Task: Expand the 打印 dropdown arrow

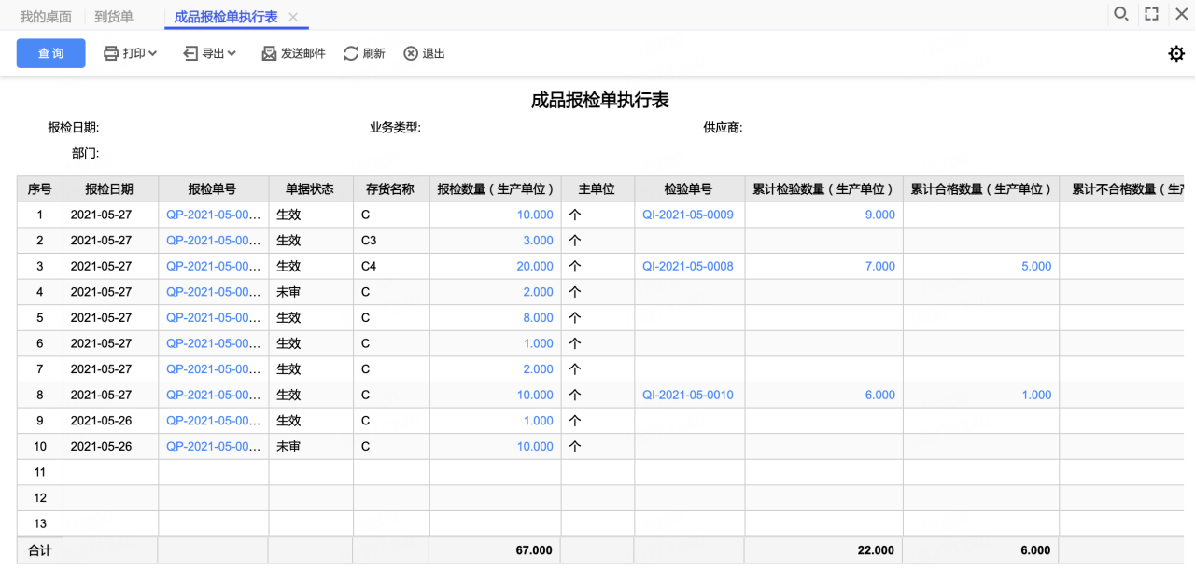Action: click(x=153, y=53)
